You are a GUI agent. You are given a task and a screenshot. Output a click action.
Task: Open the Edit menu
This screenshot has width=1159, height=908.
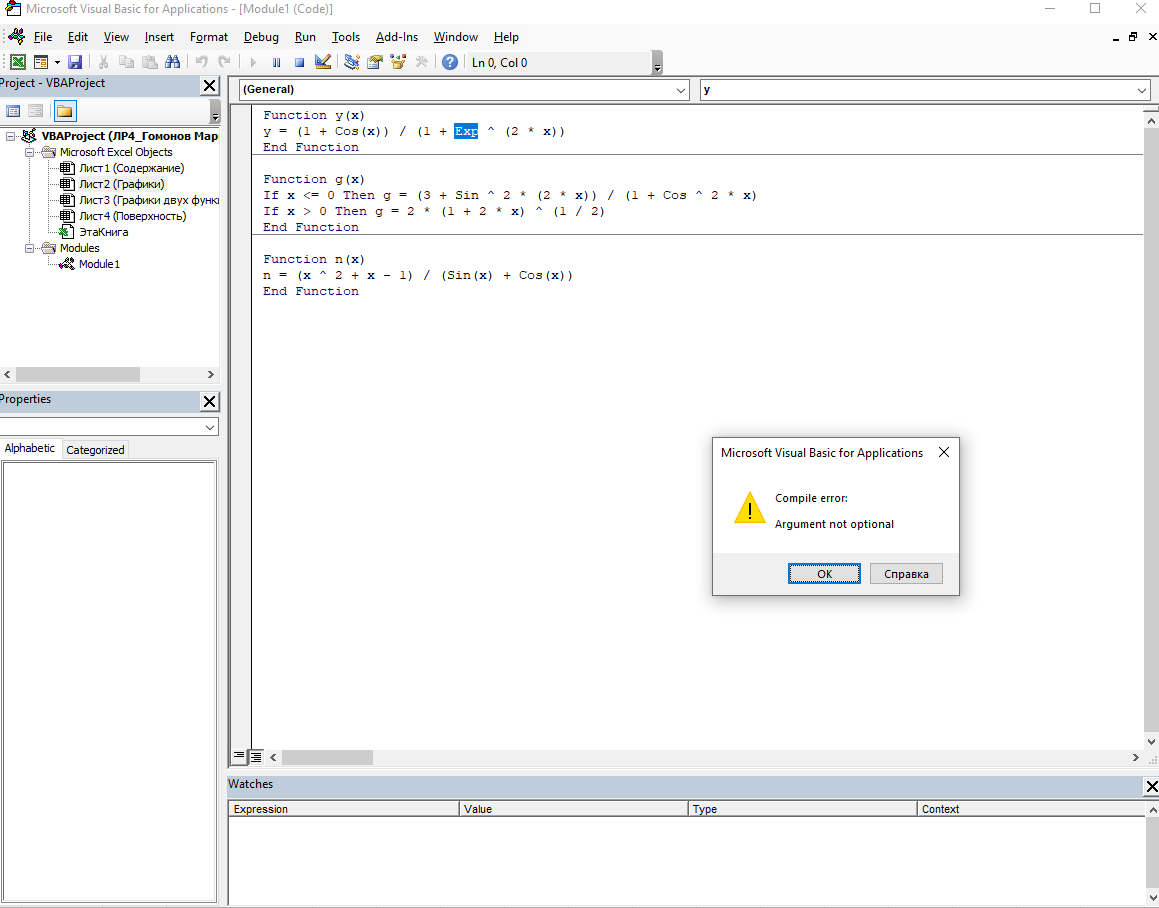point(78,37)
